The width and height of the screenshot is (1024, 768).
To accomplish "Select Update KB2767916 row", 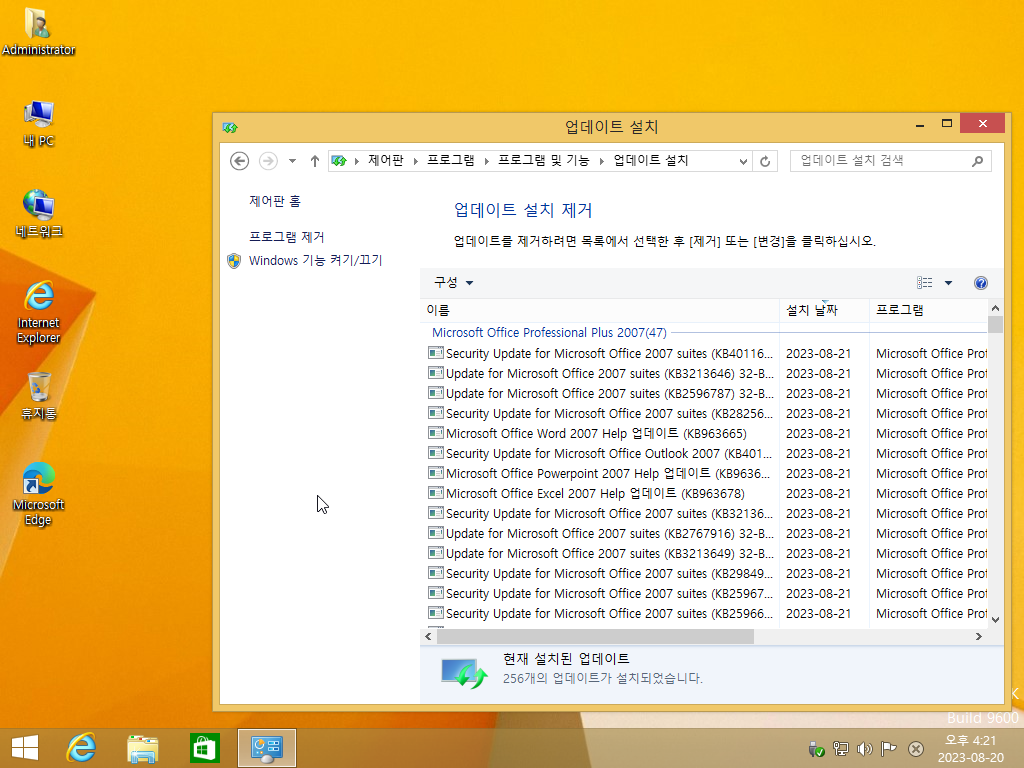I will pos(707,534).
